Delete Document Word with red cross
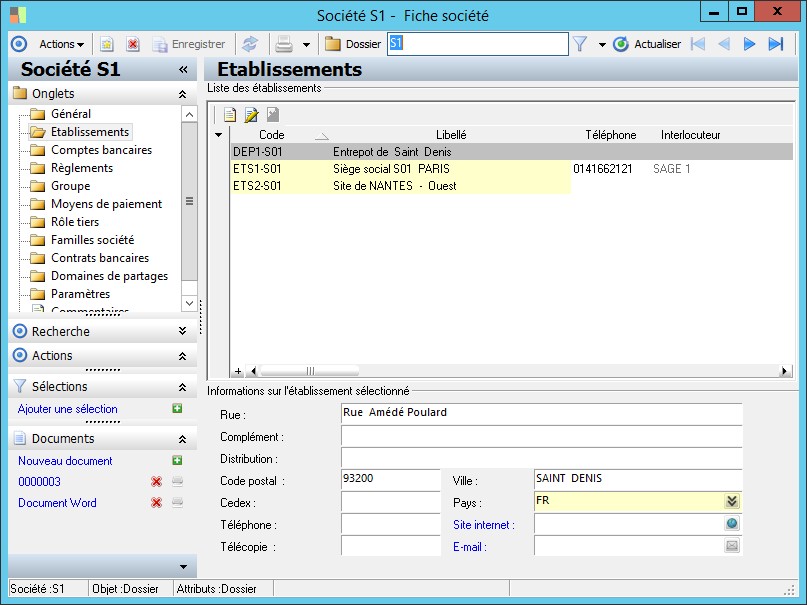This screenshot has width=807, height=605. tap(156, 503)
